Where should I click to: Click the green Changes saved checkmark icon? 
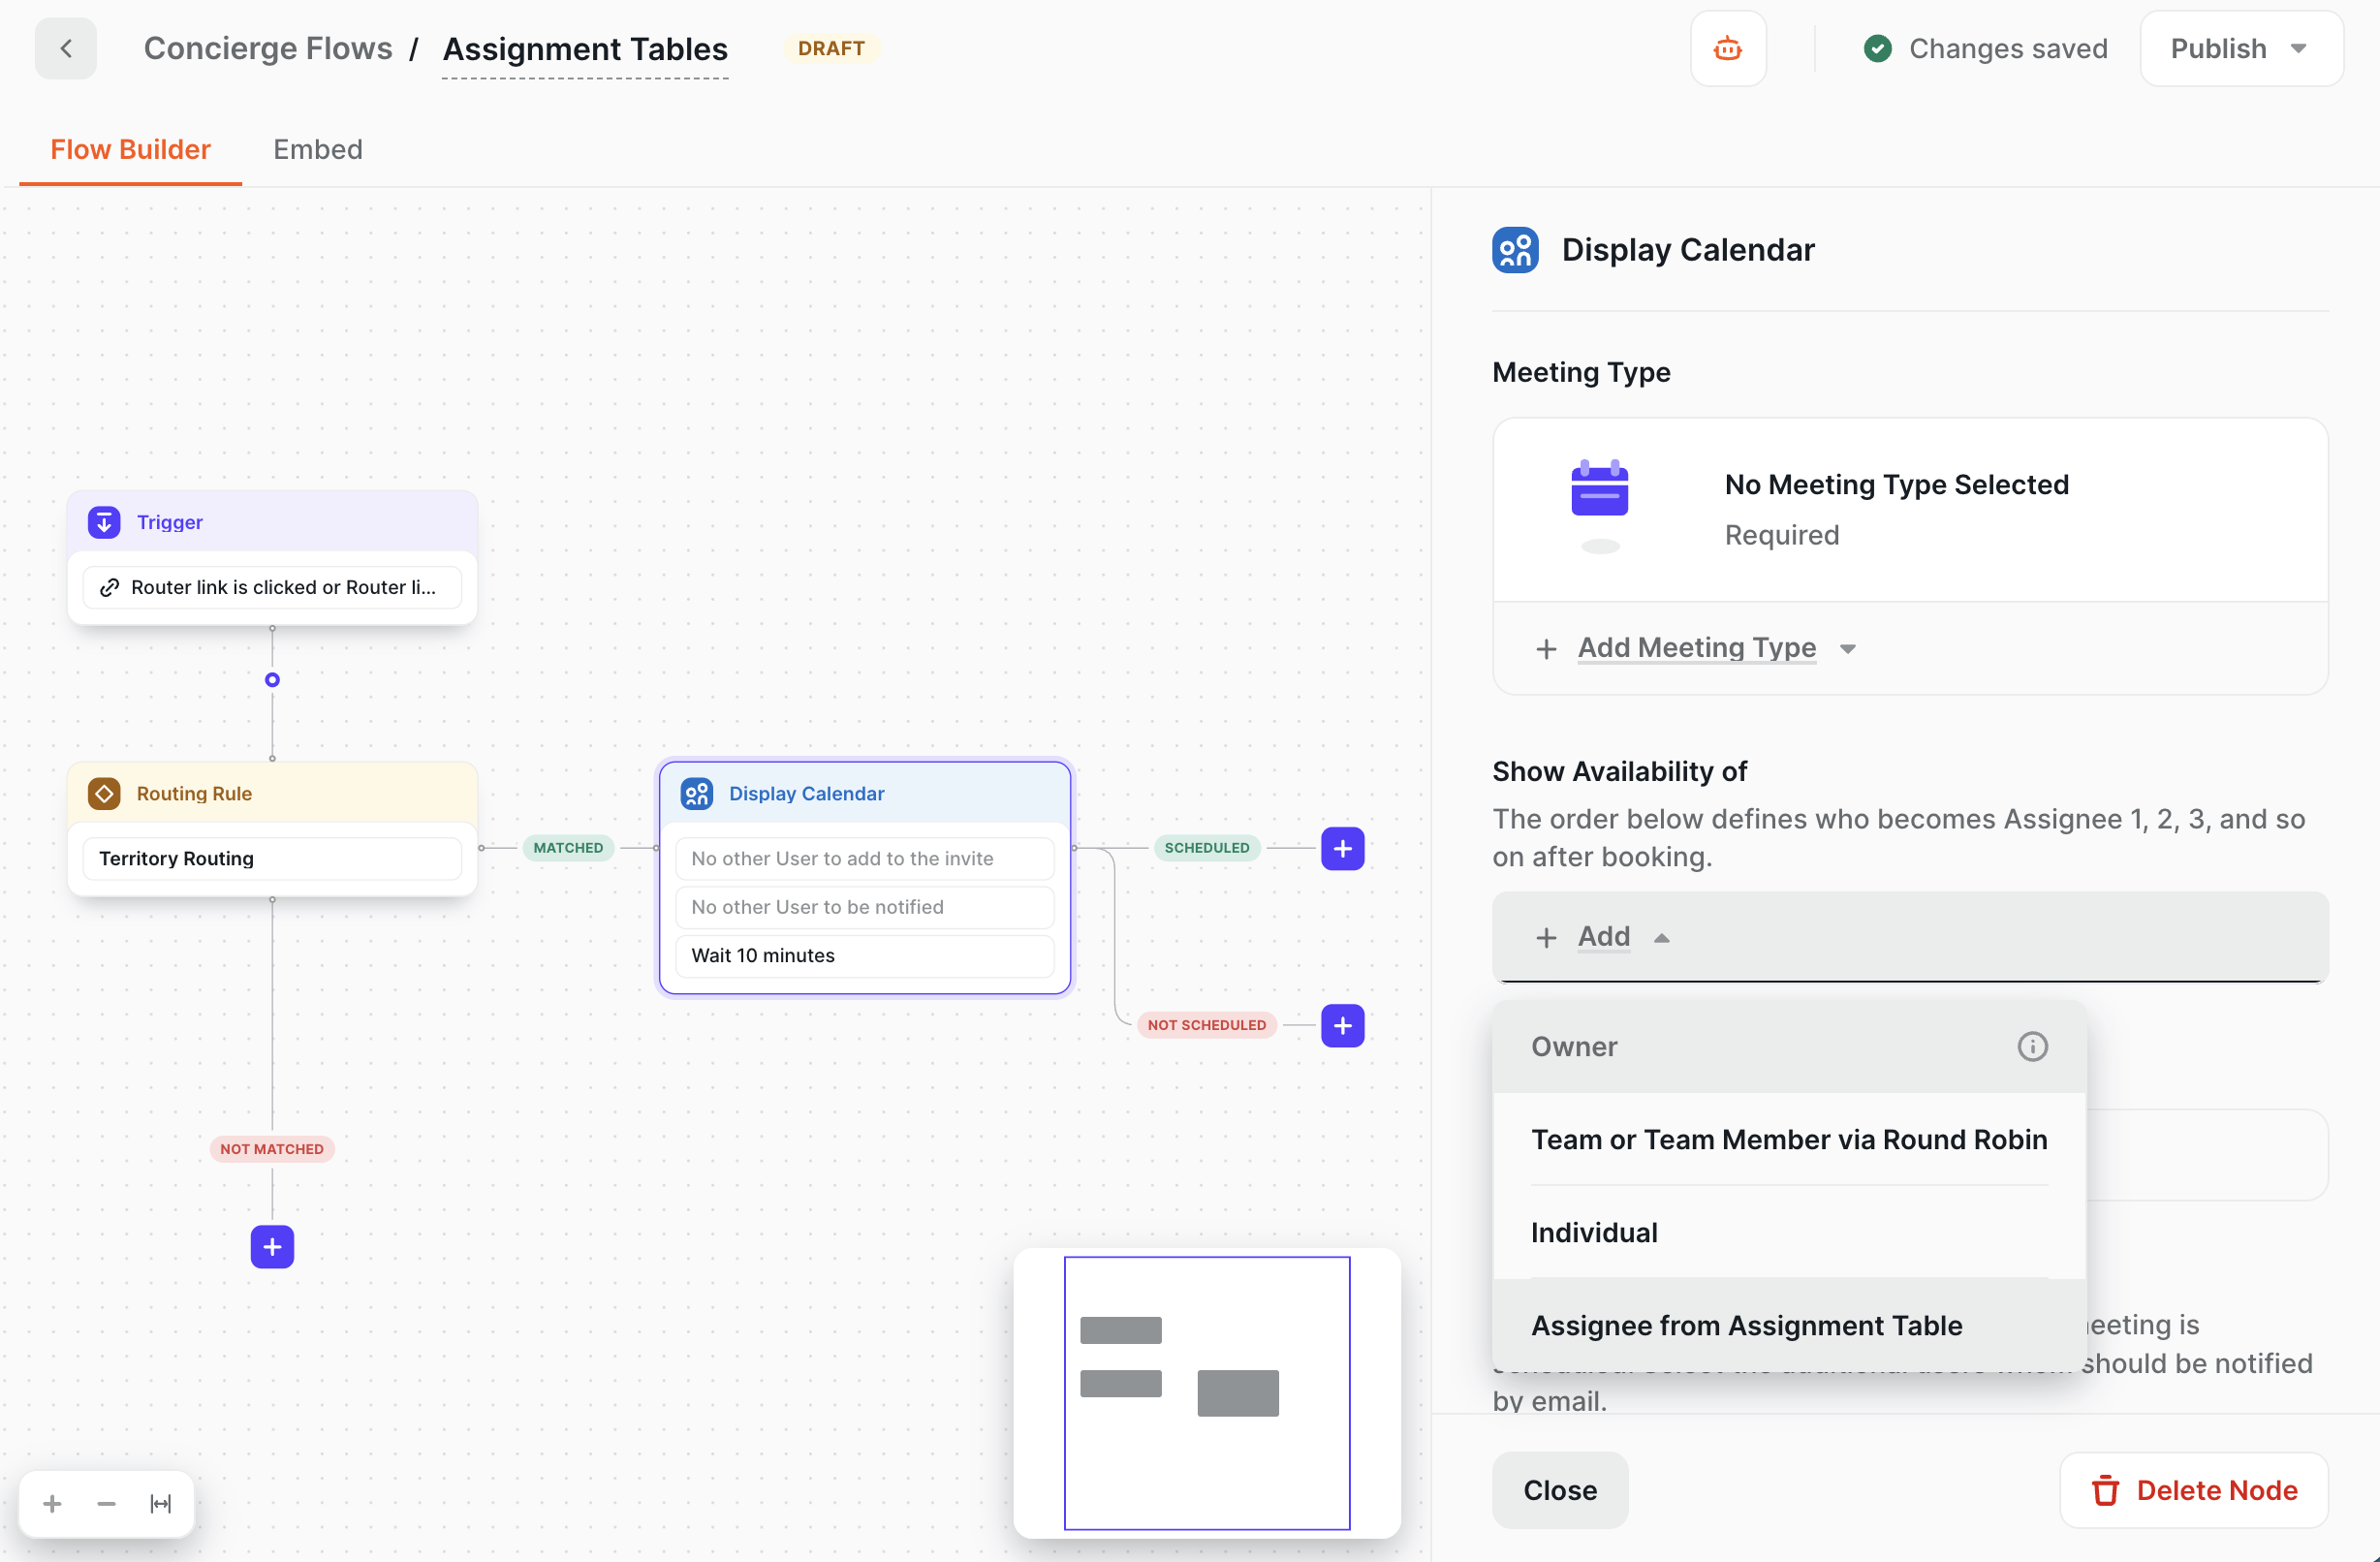pos(1877,48)
